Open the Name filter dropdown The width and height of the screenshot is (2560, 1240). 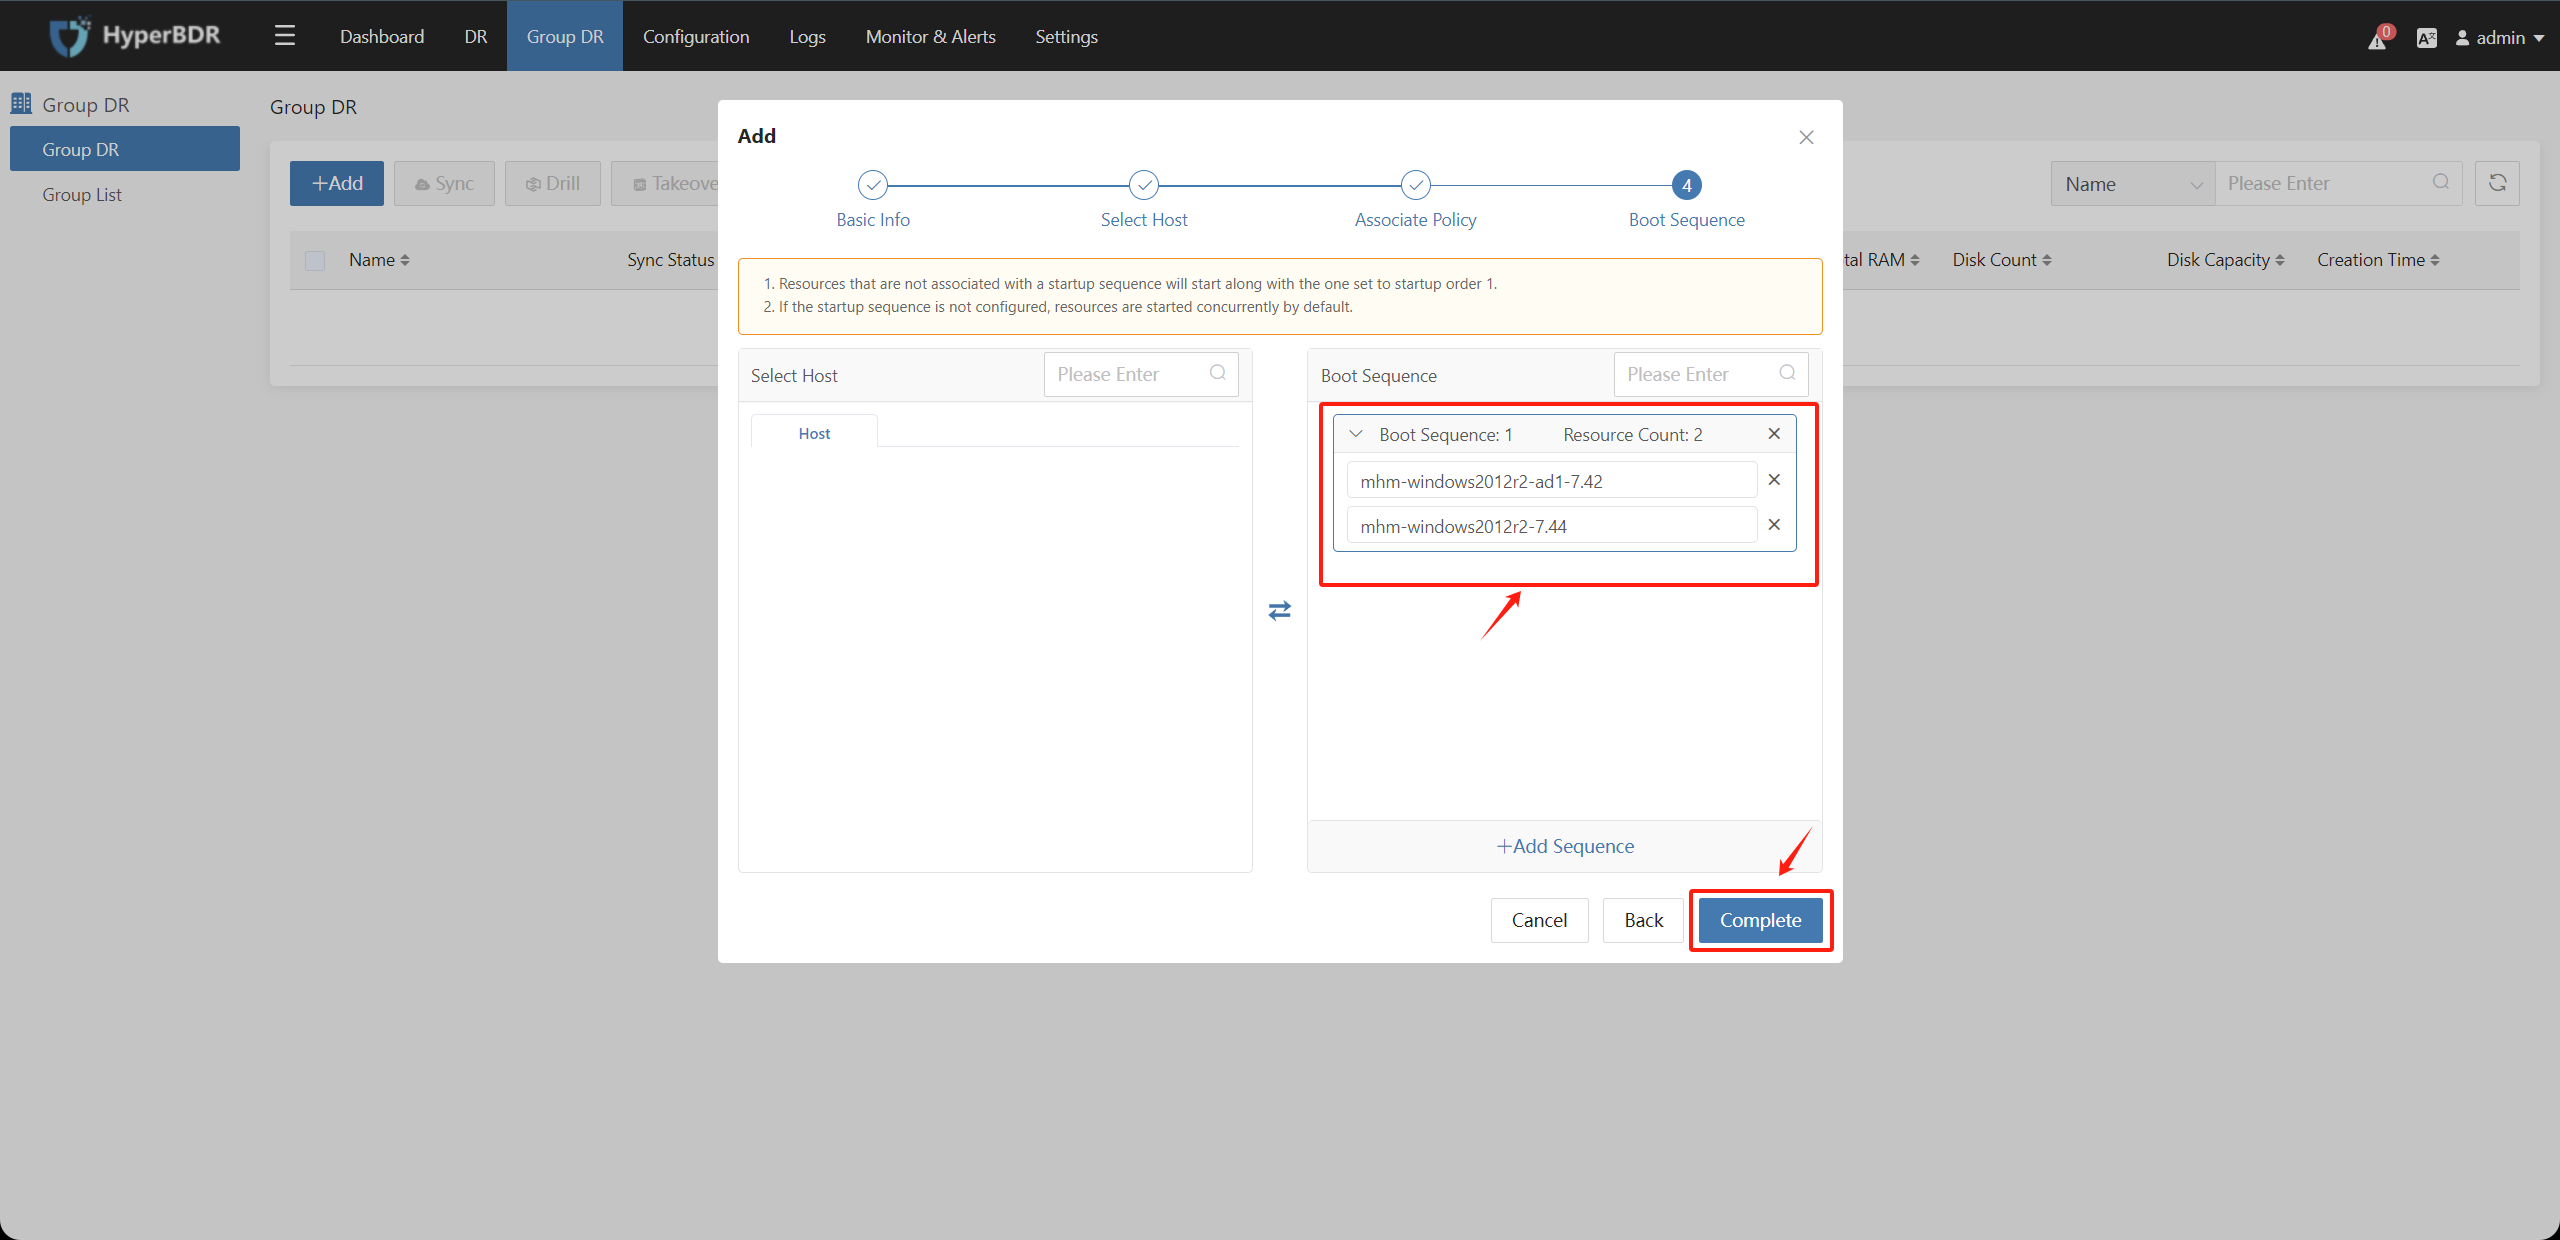(x=2133, y=183)
